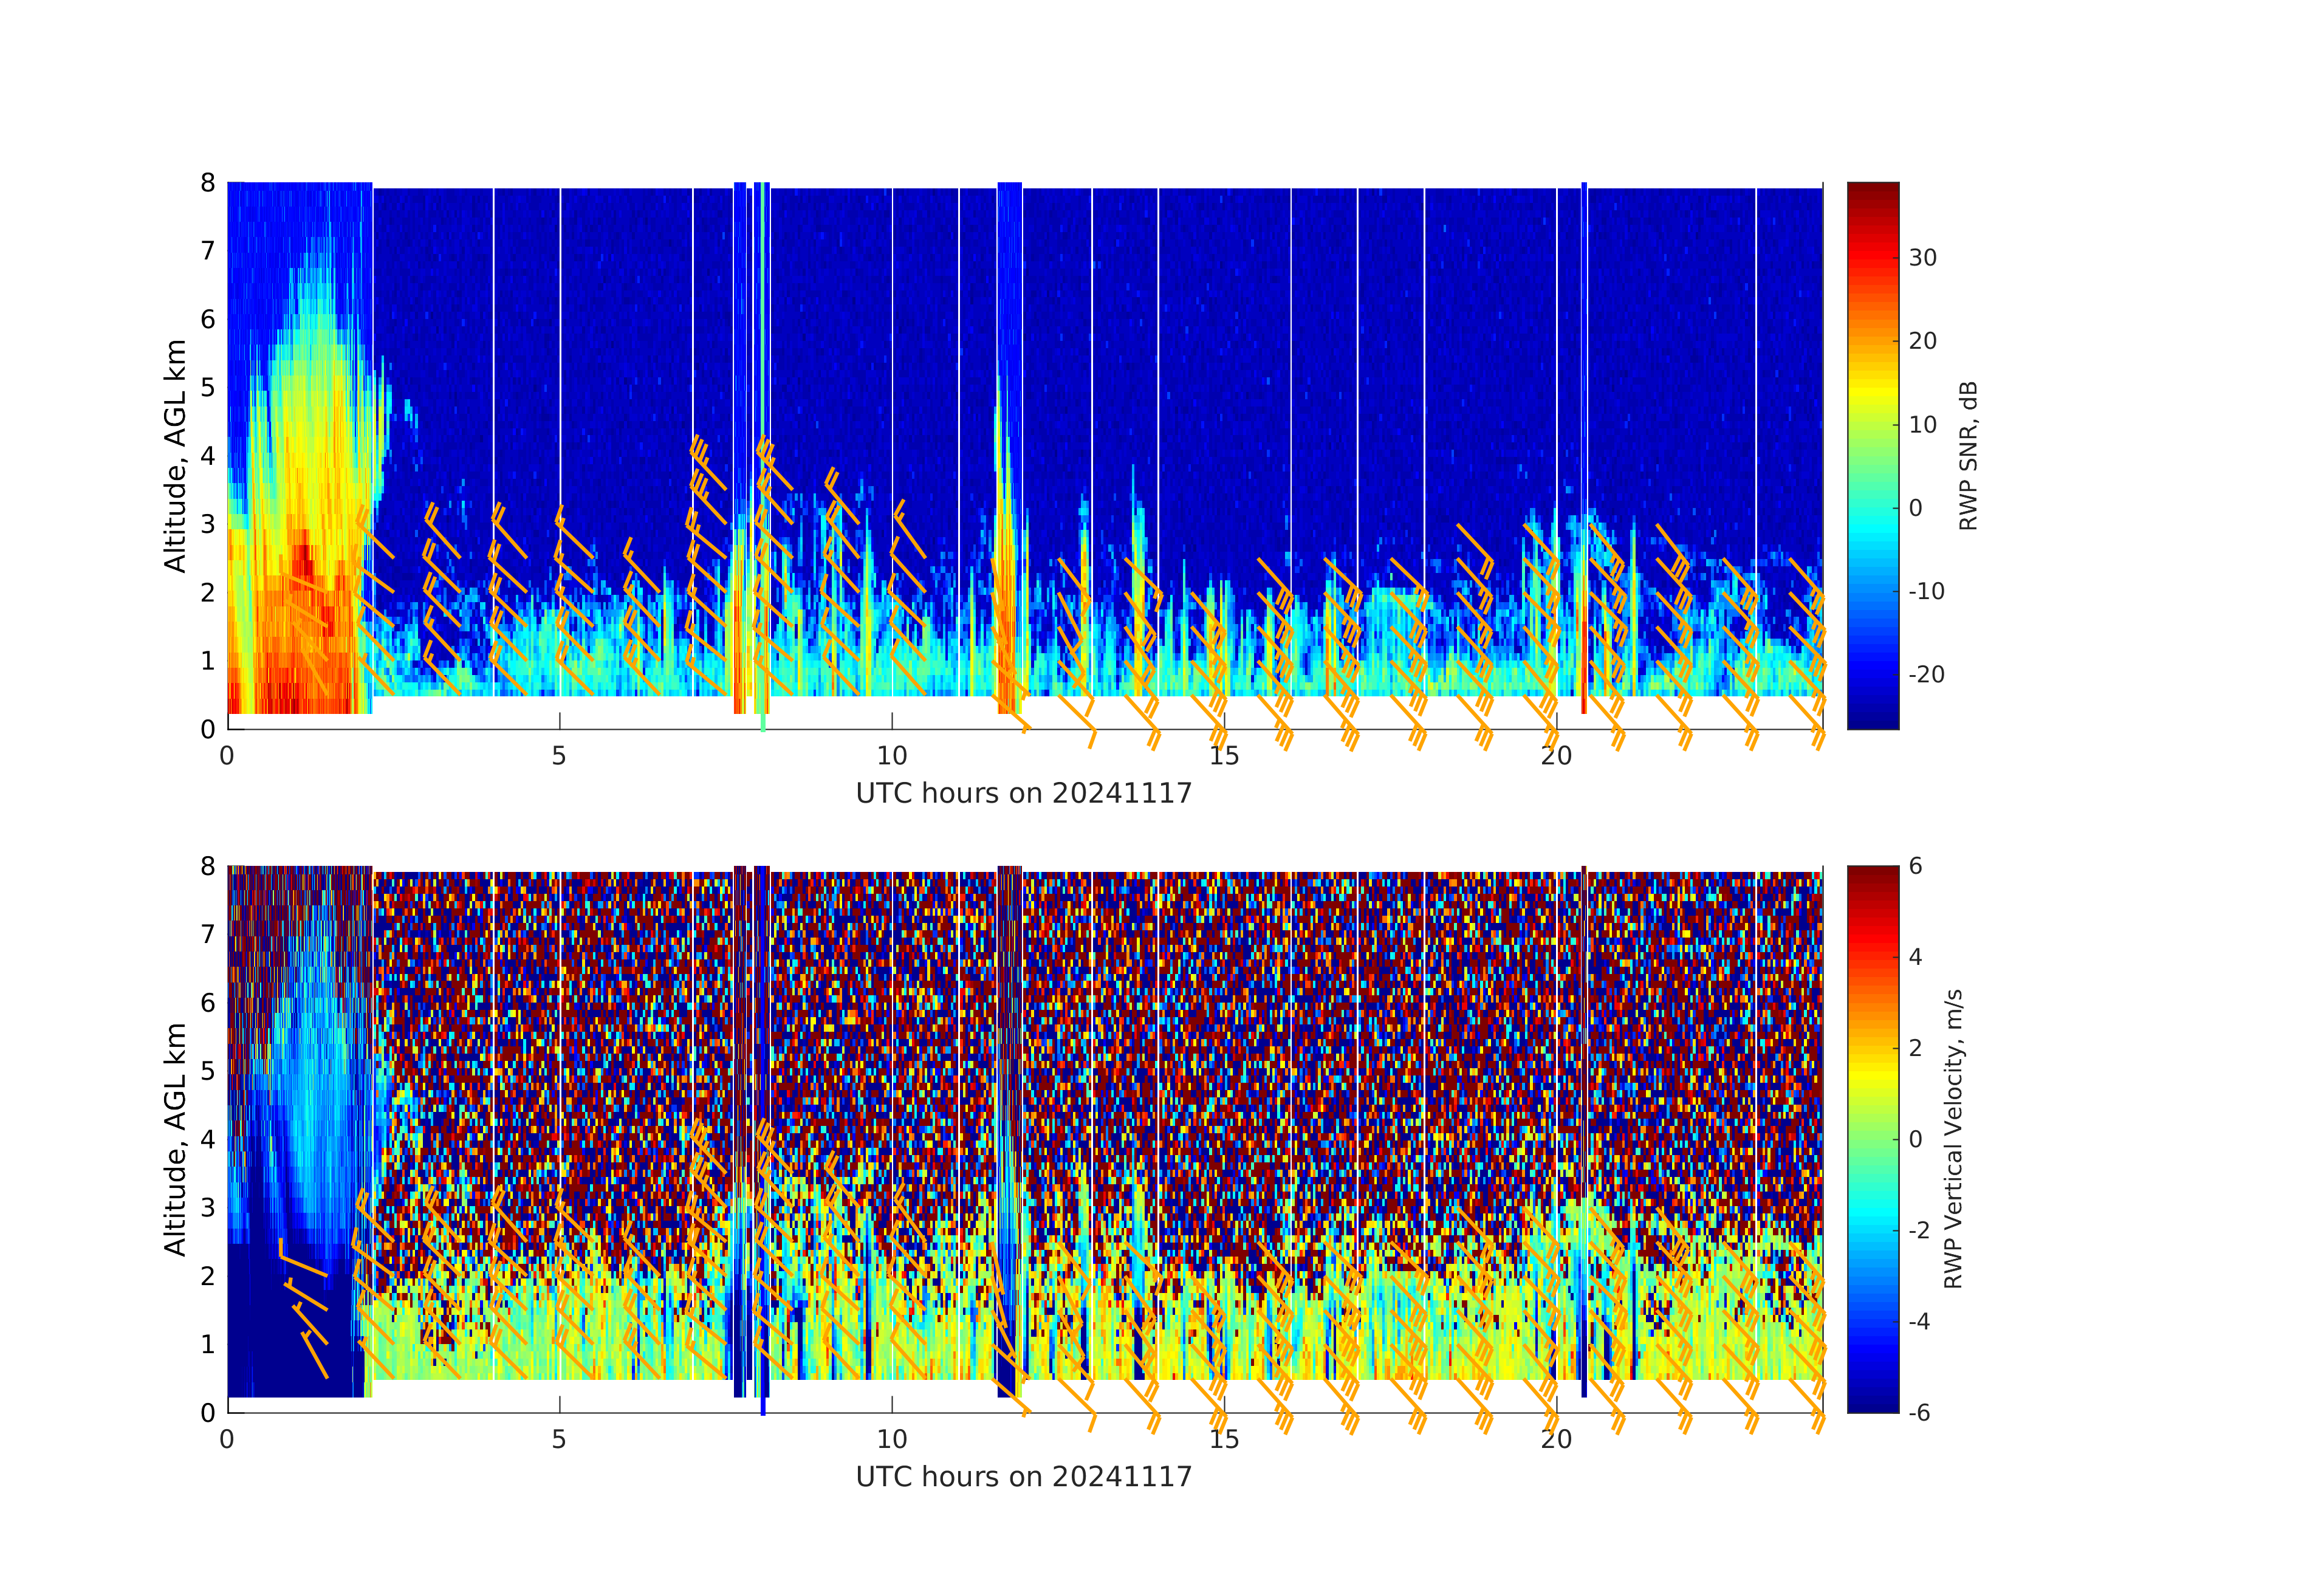The width and height of the screenshot is (2324, 1595).
Task: Click altitude tick 8 on the top plot
Action: tap(207, 183)
